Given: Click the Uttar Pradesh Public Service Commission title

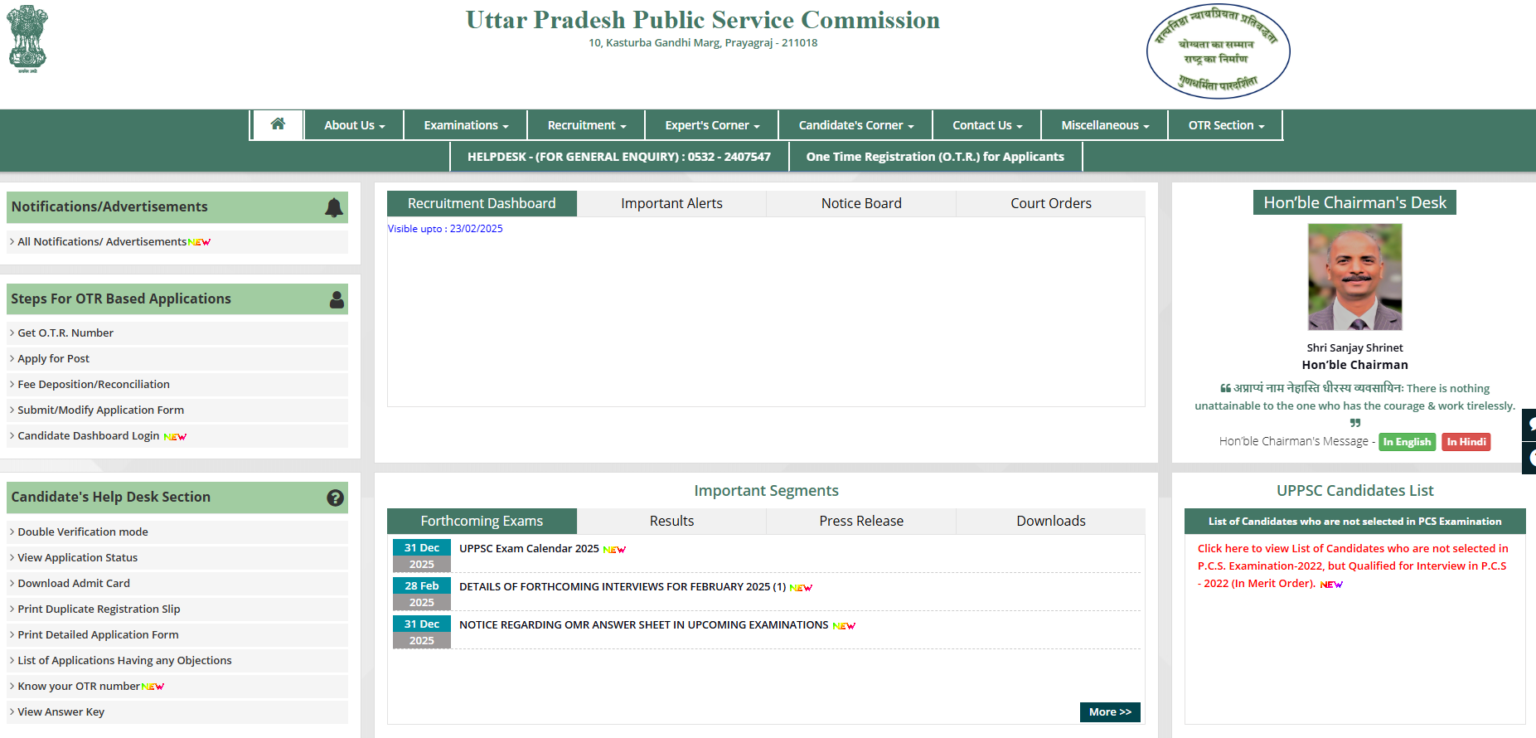Looking at the screenshot, I should pos(703,20).
